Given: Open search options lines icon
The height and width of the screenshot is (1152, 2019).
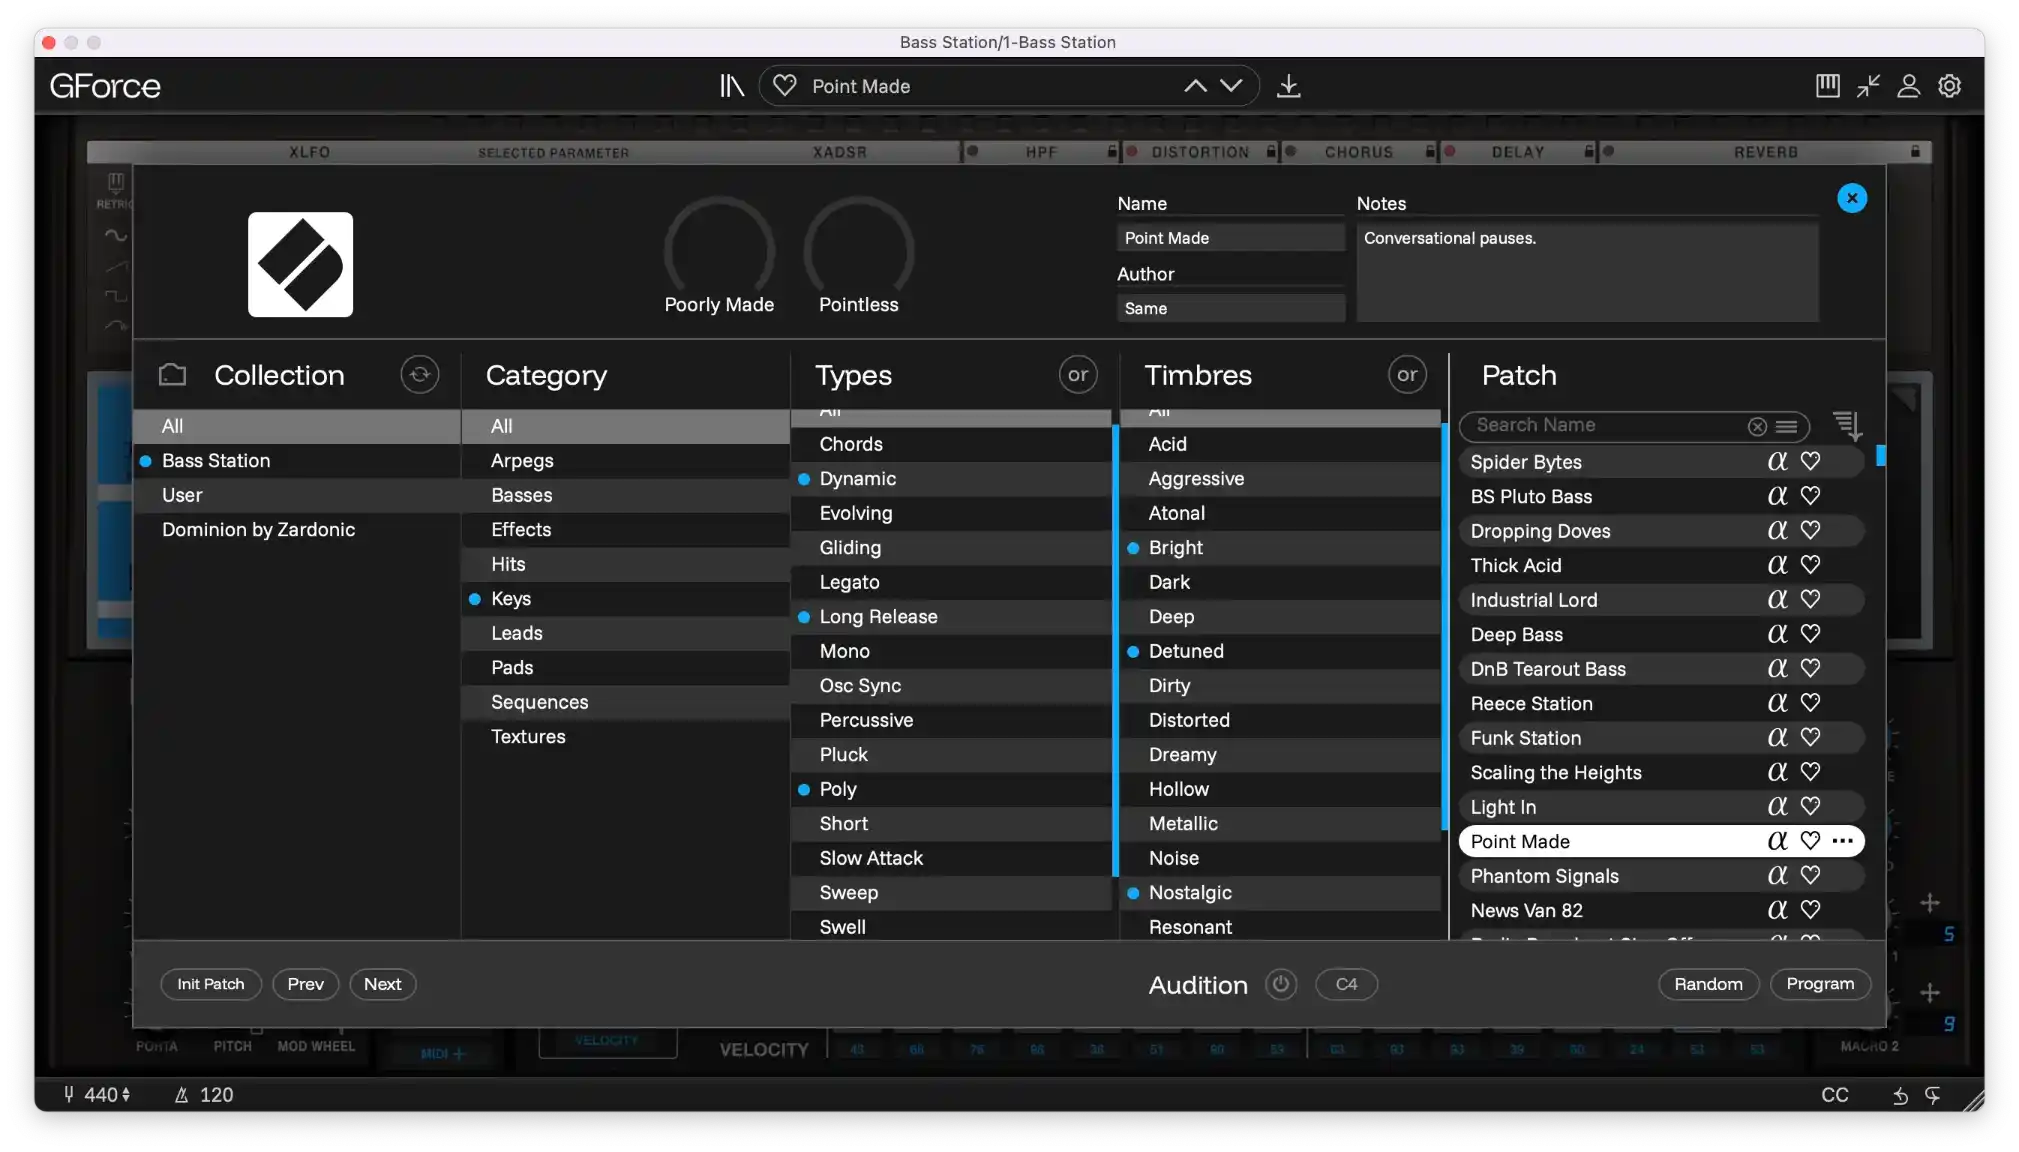Looking at the screenshot, I should point(1787,427).
